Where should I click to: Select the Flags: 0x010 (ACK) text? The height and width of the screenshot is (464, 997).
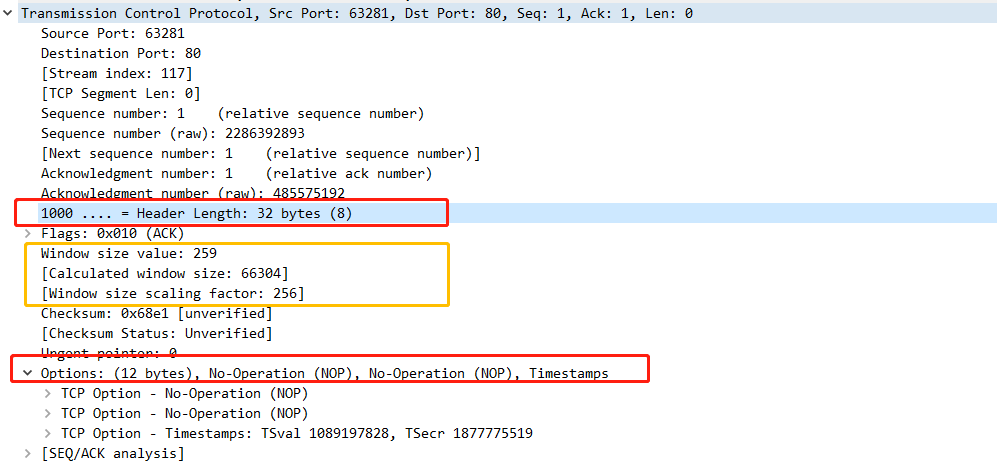pyautogui.click(x=113, y=233)
